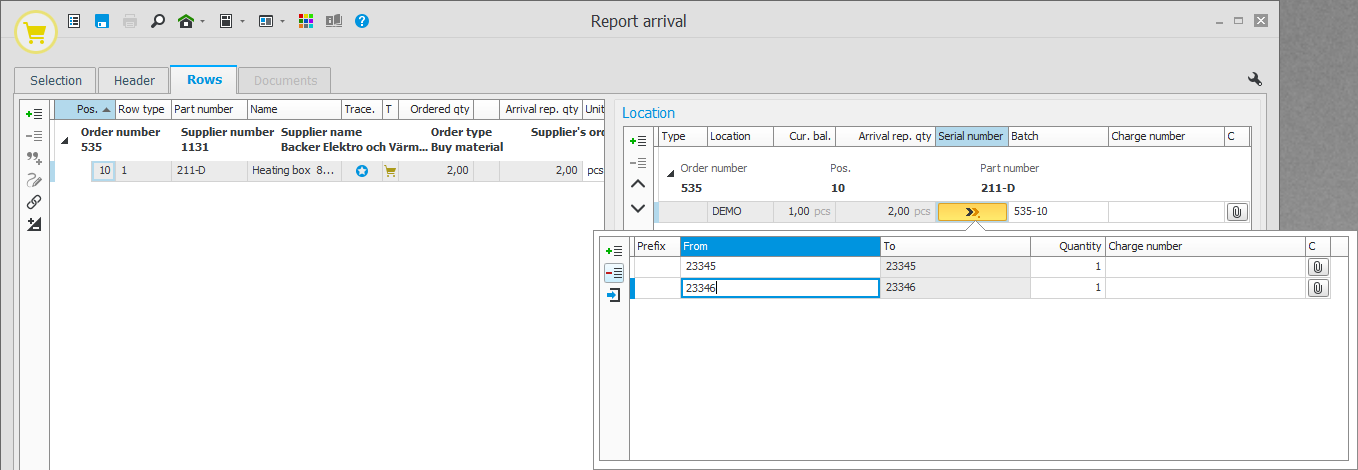This screenshot has width=1358, height=470.
Task: Sort by the Pos. column header
Action: (86, 110)
